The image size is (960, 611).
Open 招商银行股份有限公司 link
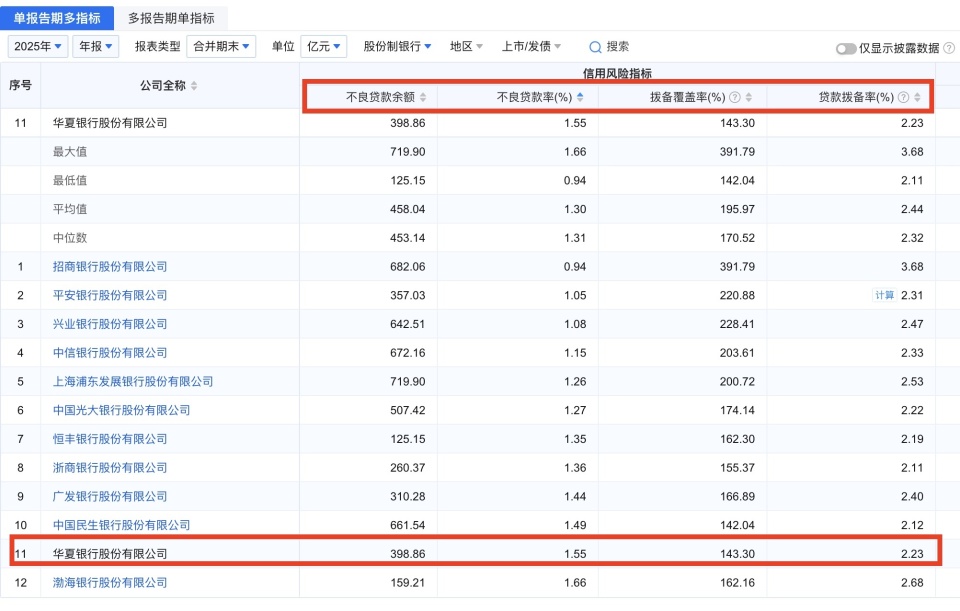pos(110,267)
